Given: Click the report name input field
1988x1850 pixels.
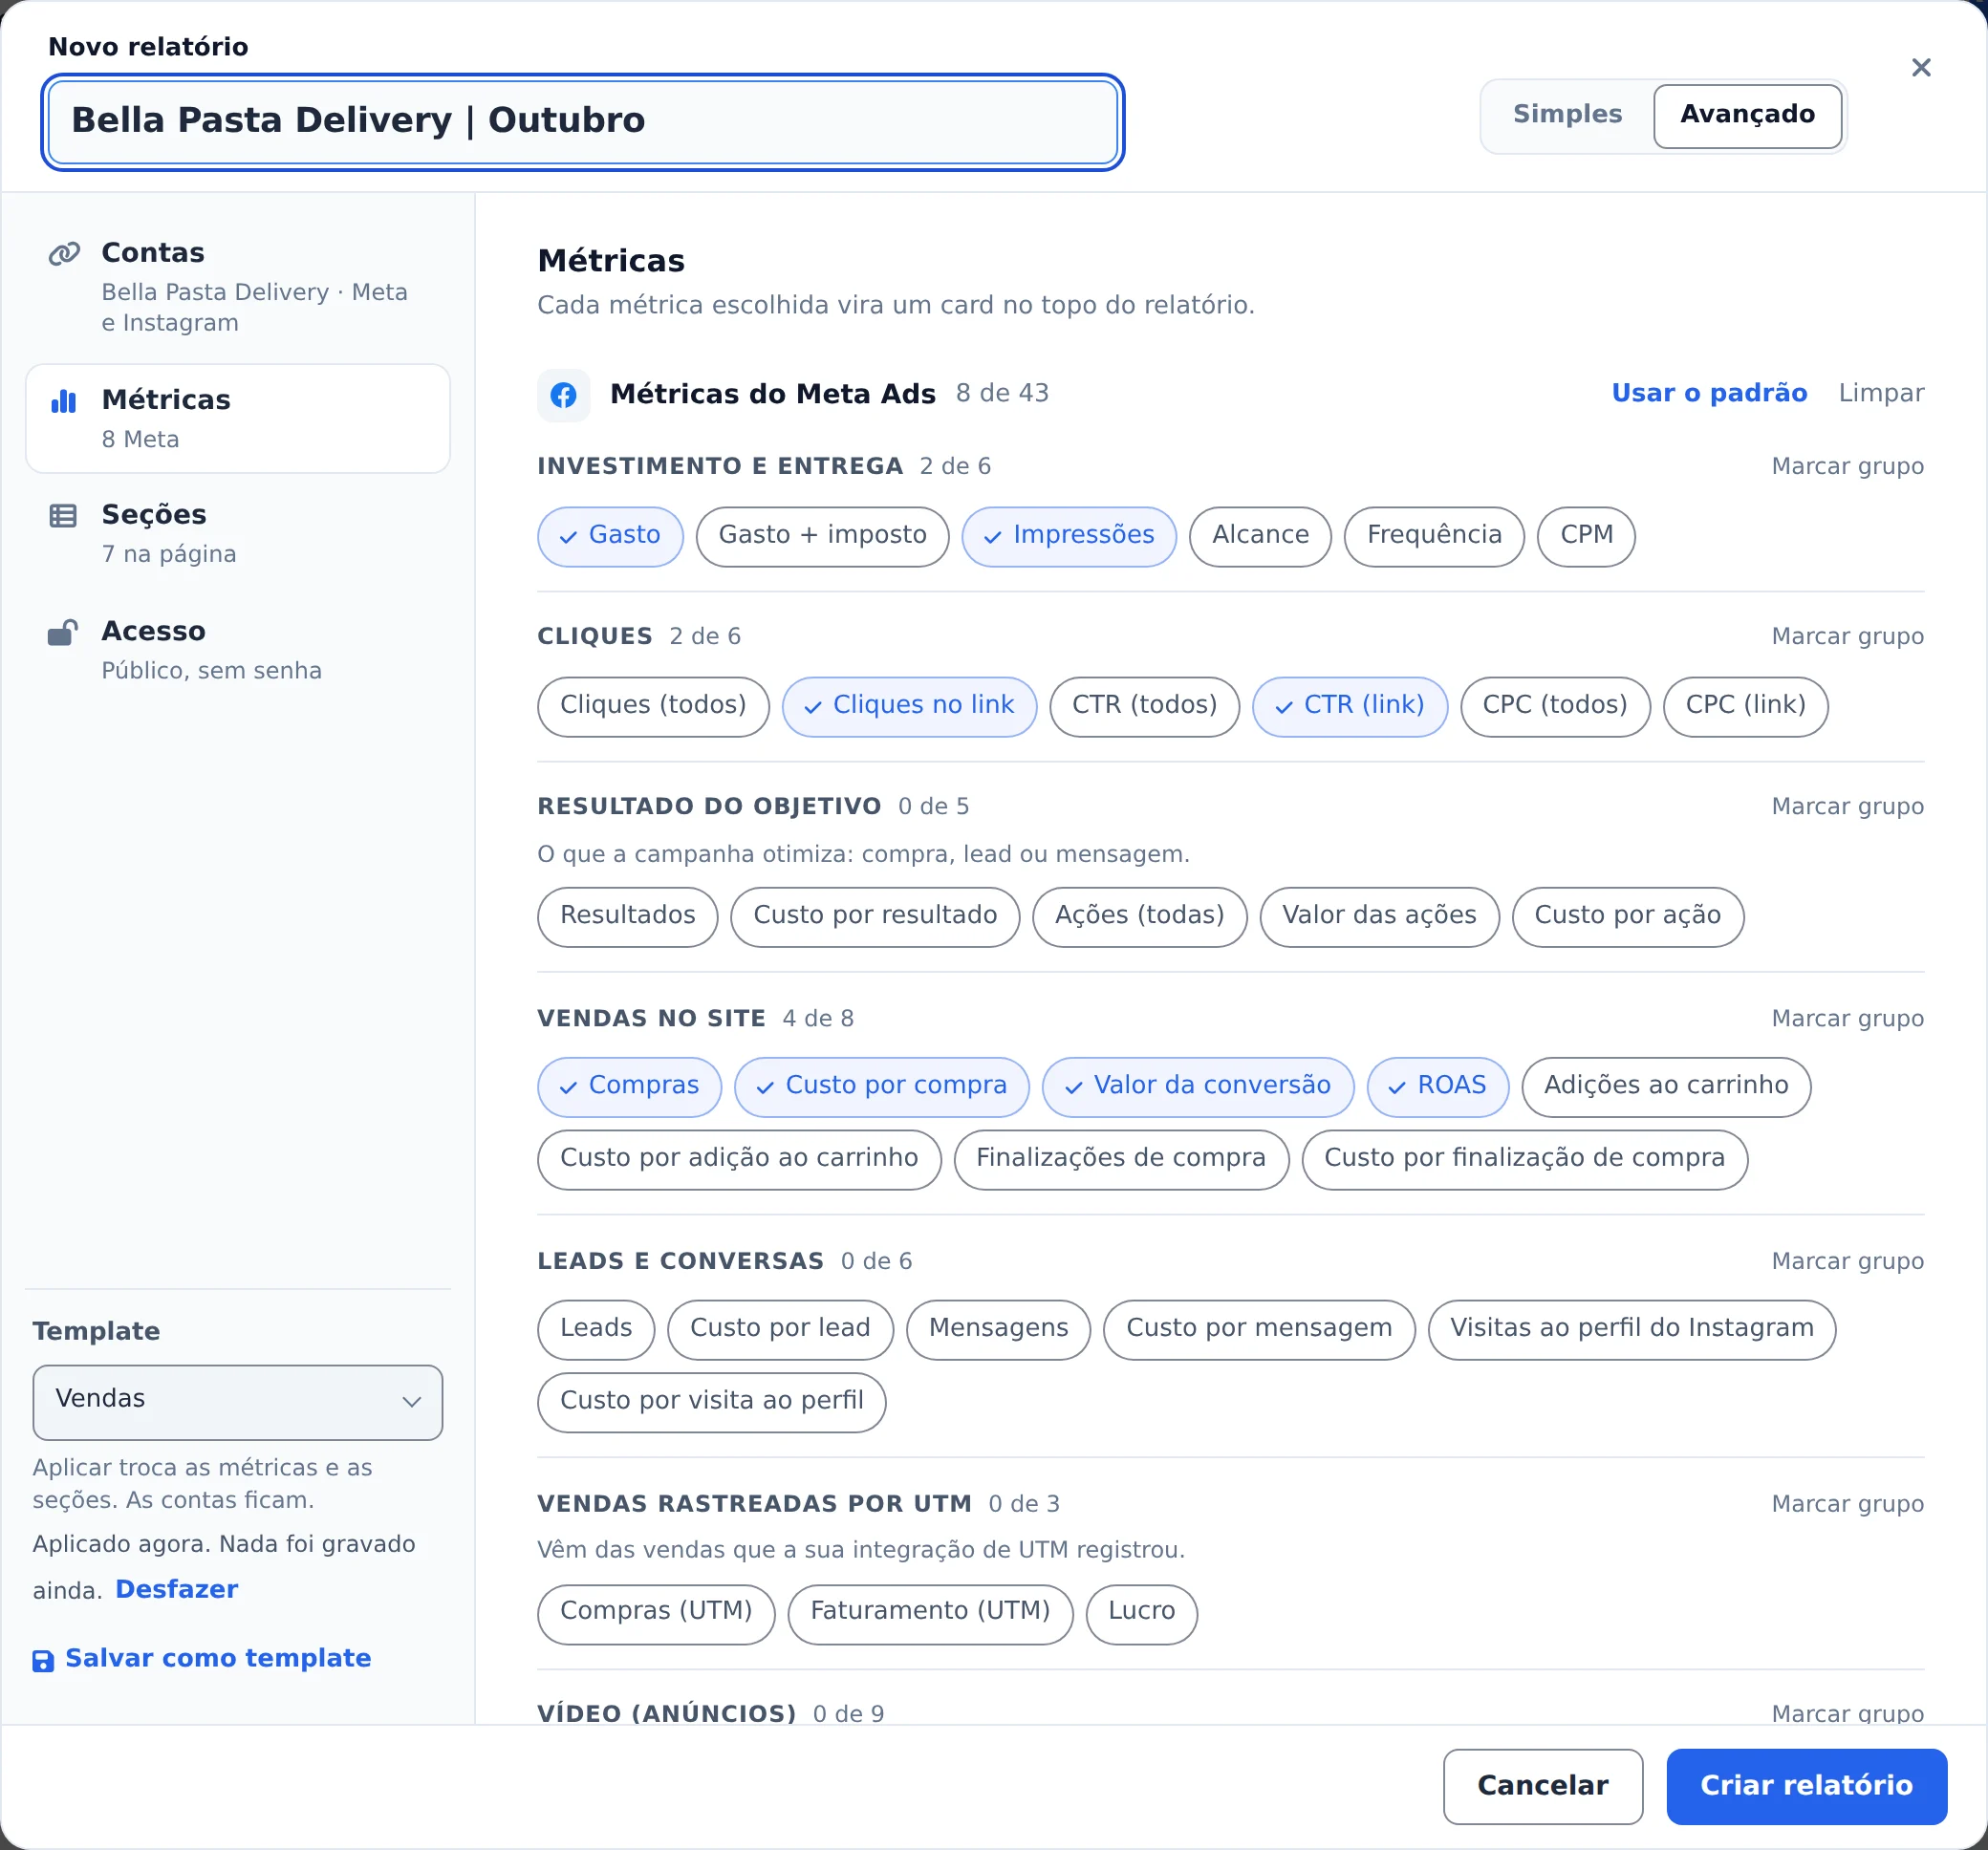Looking at the screenshot, I should (582, 121).
